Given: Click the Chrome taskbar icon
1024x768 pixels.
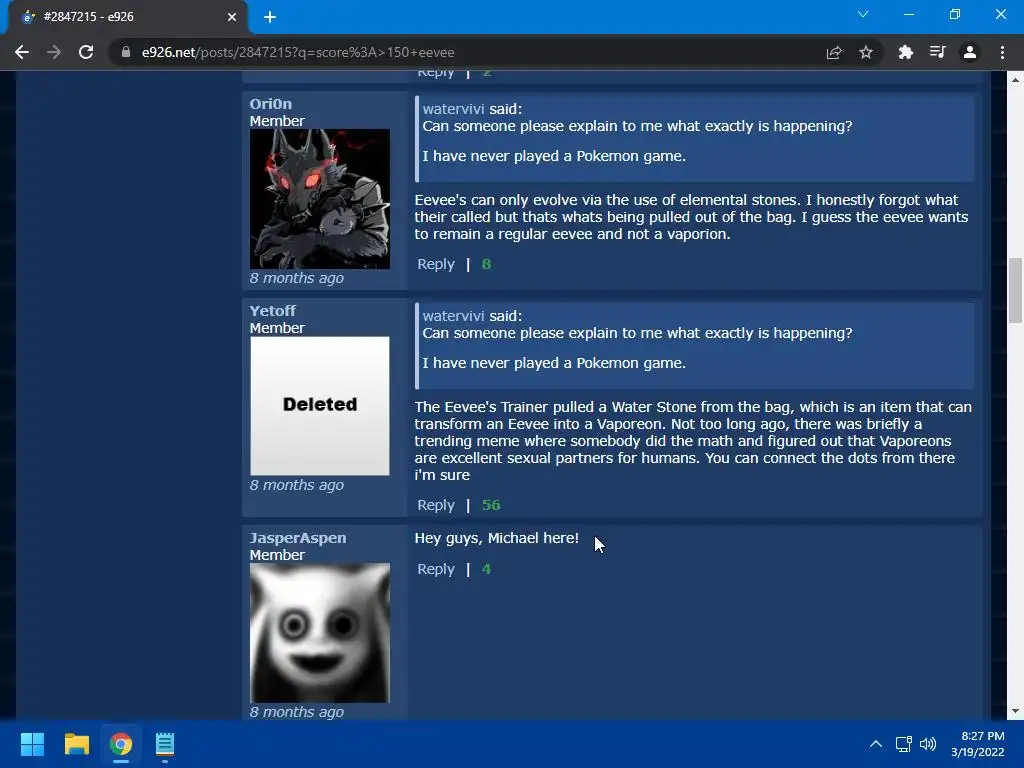Looking at the screenshot, I should point(121,744).
